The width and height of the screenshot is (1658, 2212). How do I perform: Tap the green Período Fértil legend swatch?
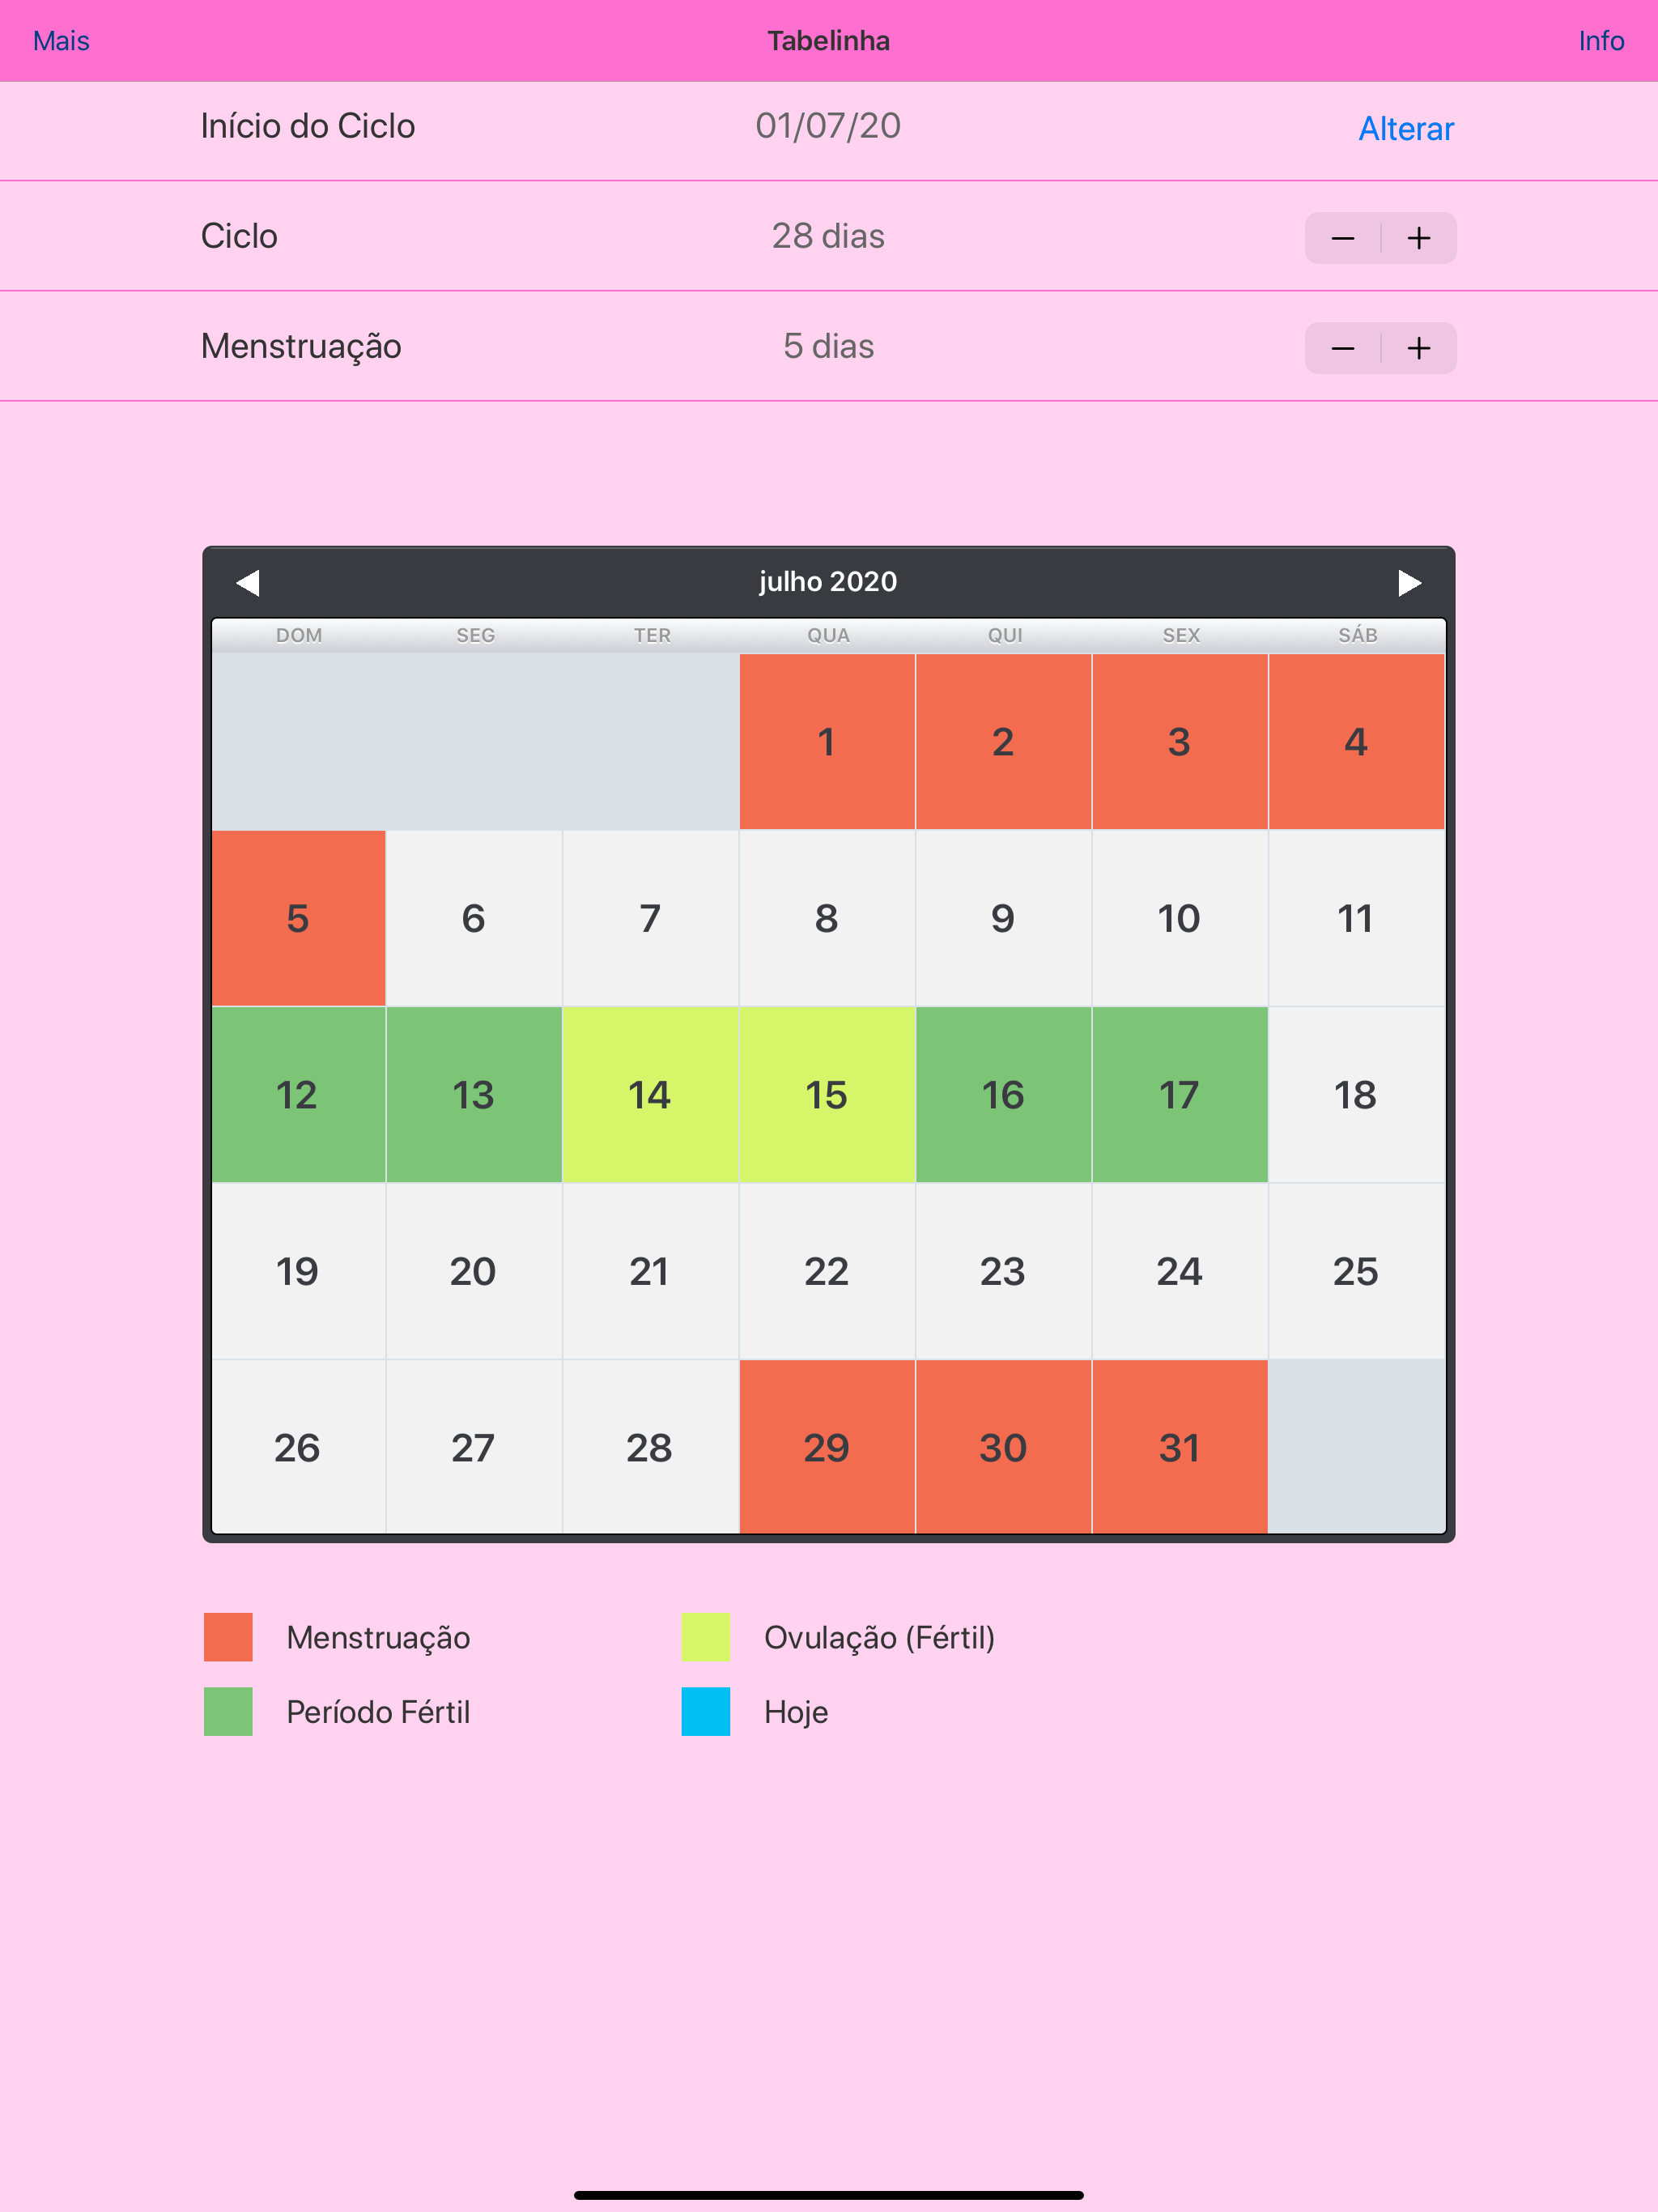point(228,1711)
